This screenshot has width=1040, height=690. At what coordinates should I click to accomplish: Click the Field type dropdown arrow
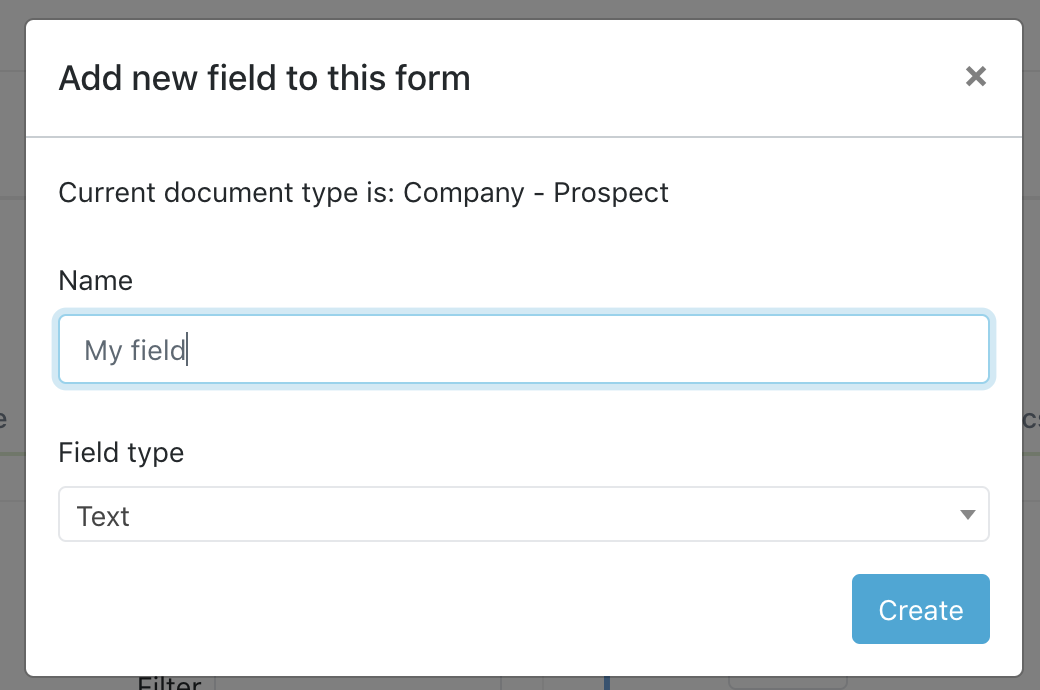[x=967, y=515]
